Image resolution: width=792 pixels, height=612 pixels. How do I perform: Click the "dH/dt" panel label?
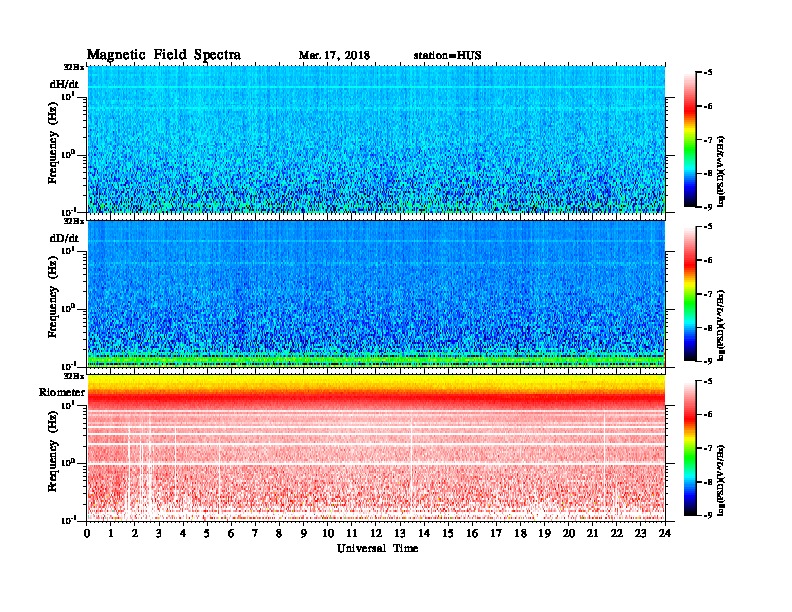pos(64,84)
